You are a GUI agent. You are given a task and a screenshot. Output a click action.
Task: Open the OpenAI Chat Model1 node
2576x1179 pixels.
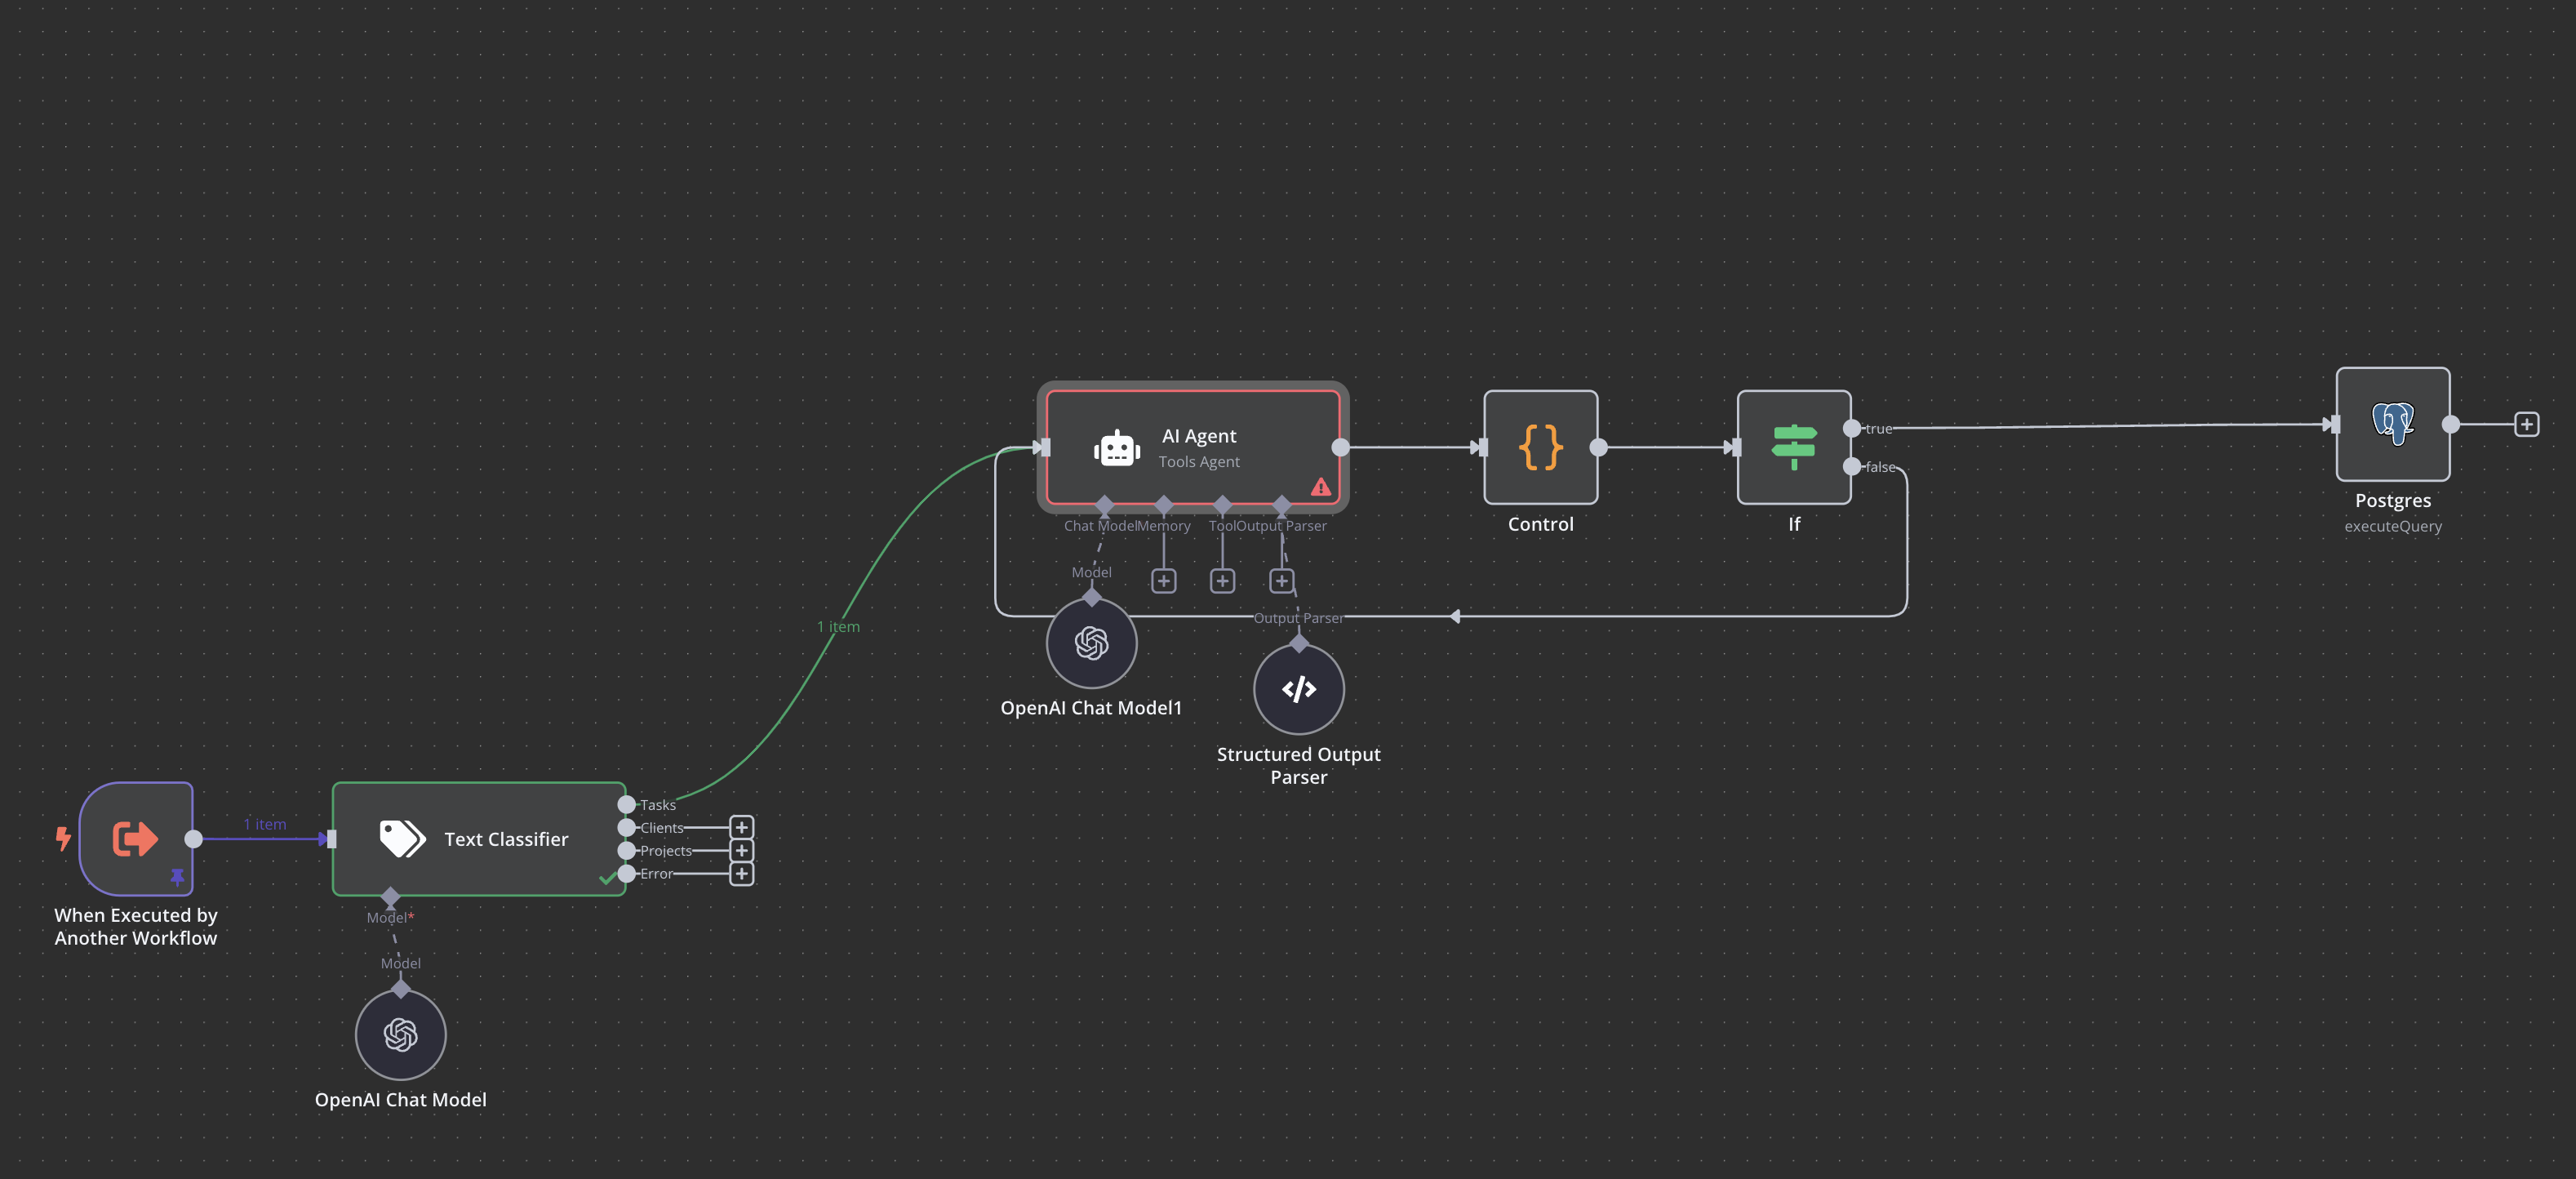(x=1091, y=643)
